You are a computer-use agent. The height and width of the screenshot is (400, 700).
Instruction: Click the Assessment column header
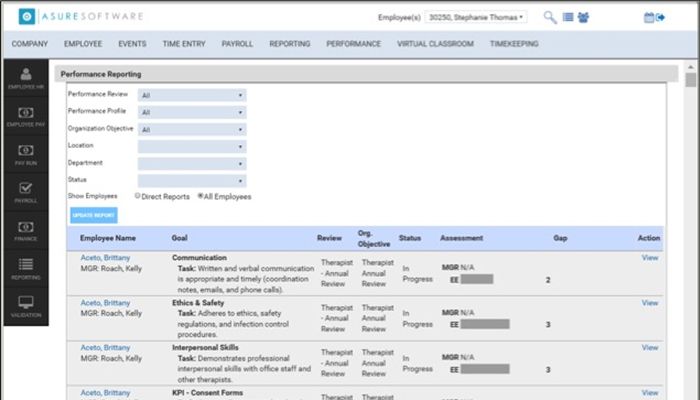(462, 238)
